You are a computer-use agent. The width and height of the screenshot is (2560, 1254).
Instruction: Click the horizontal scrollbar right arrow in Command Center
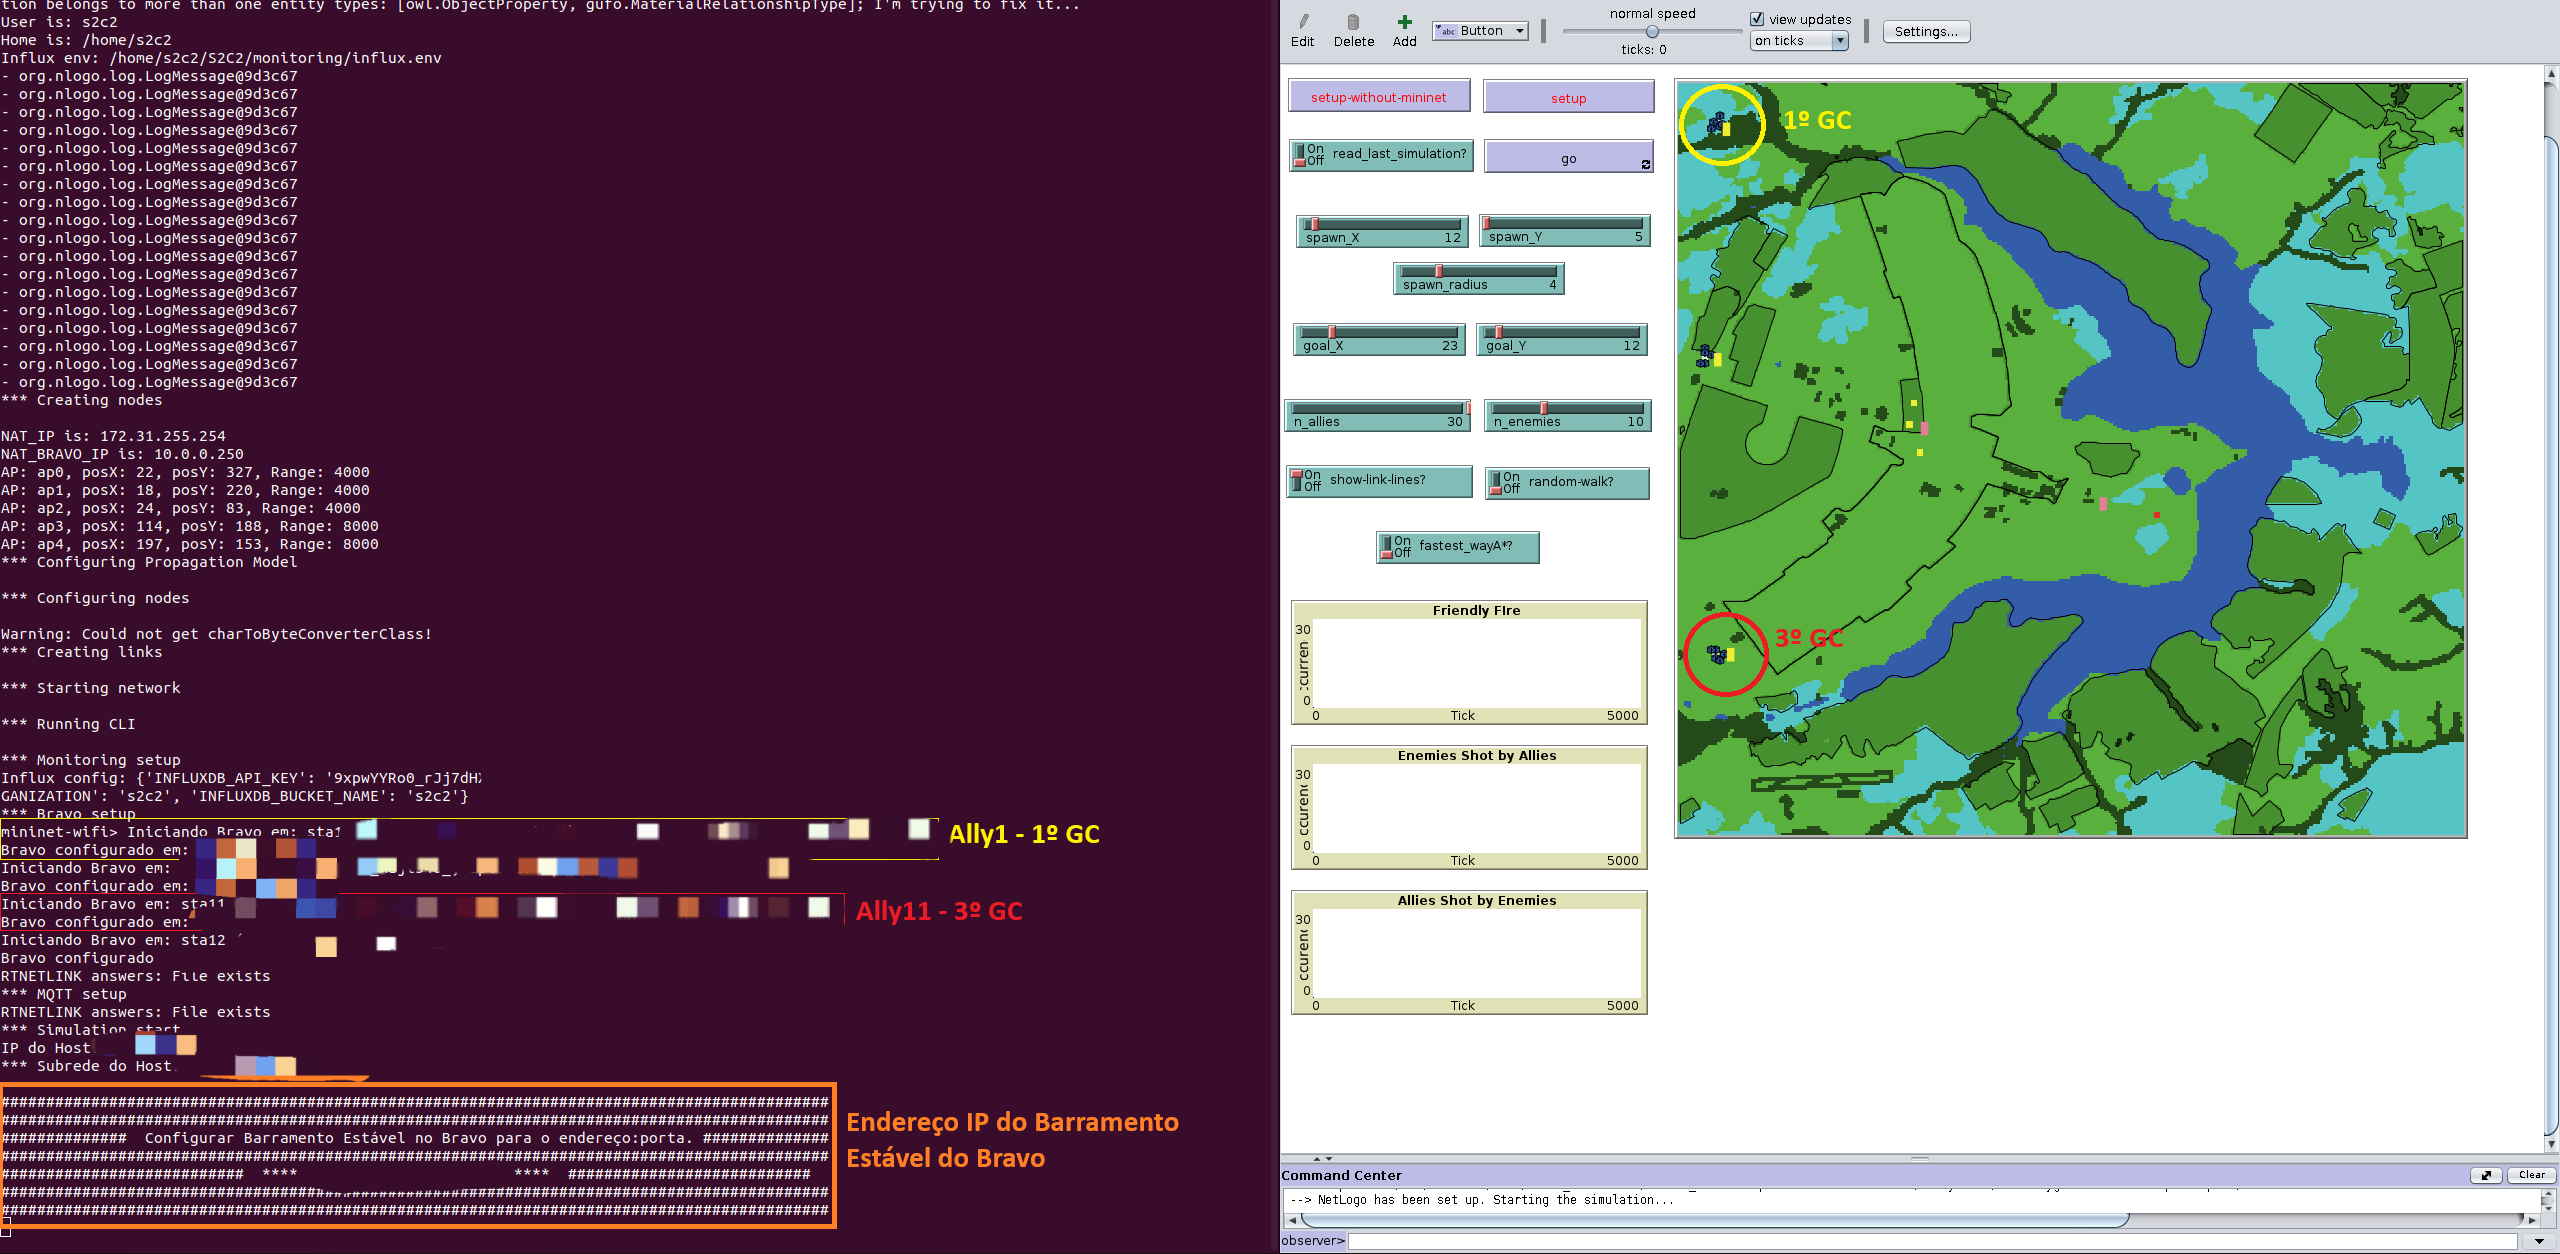pyautogui.click(x=2532, y=1220)
